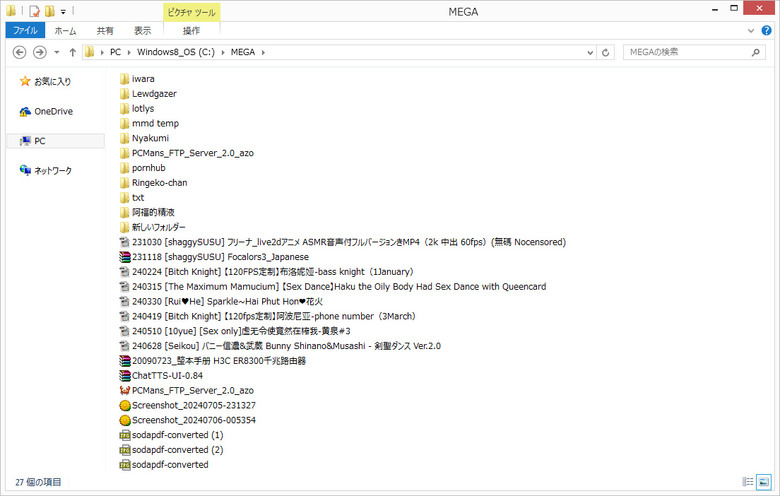This screenshot has height=496, width=780.
Task: Click the Screenshot_20240705-231327 image icon
Action: pyautogui.click(x=125, y=405)
